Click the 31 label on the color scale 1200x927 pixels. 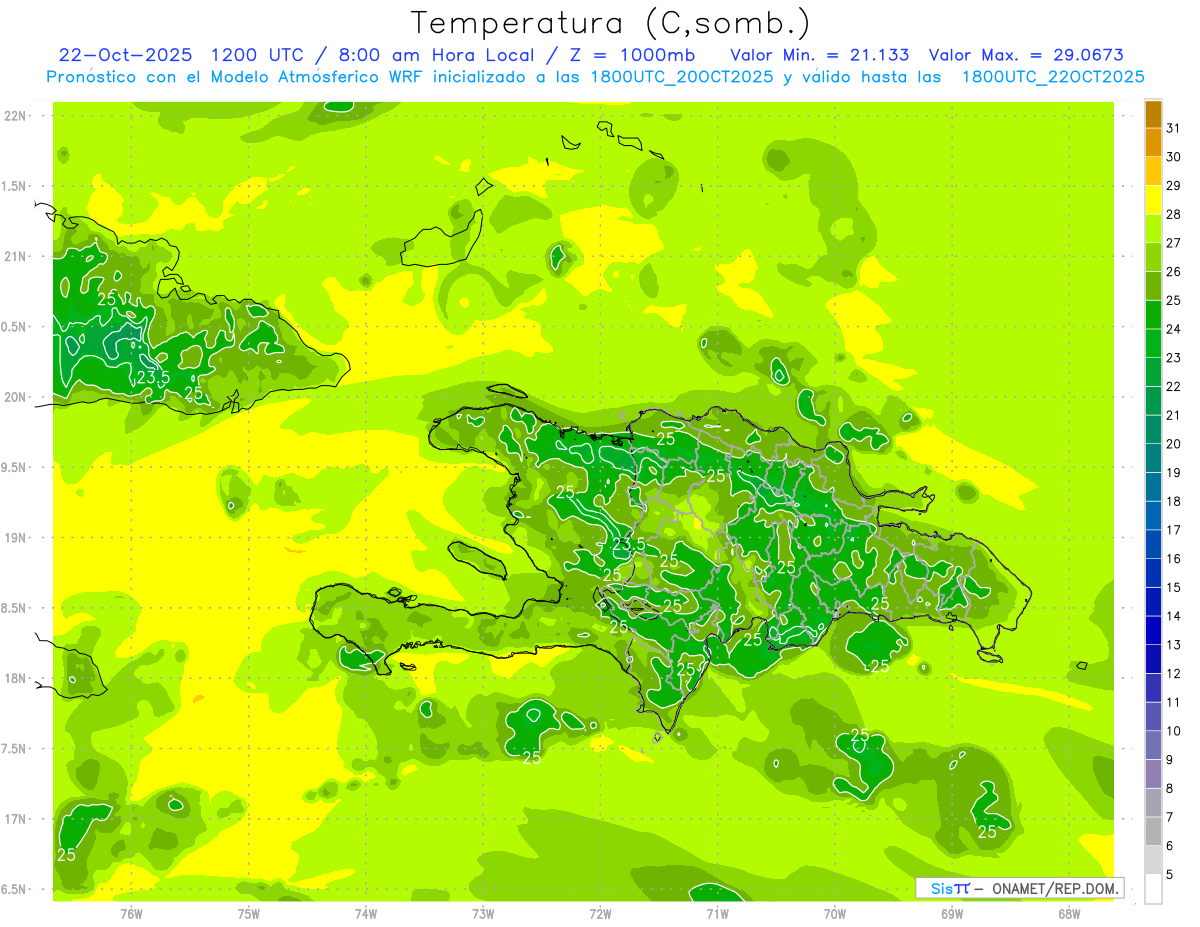(1174, 128)
